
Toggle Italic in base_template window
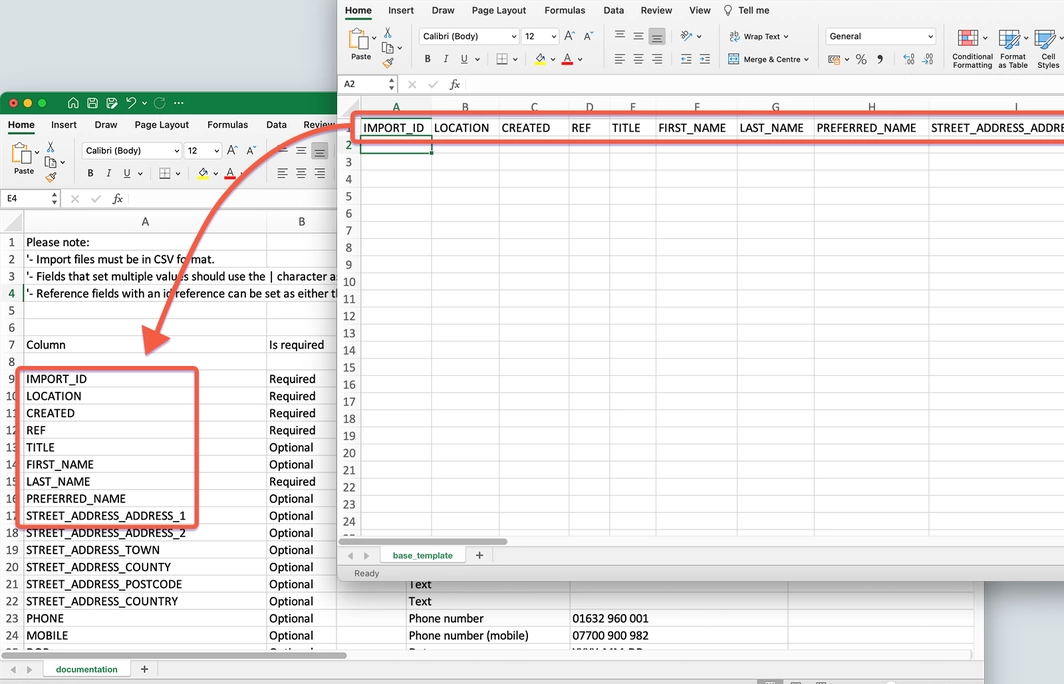point(446,59)
